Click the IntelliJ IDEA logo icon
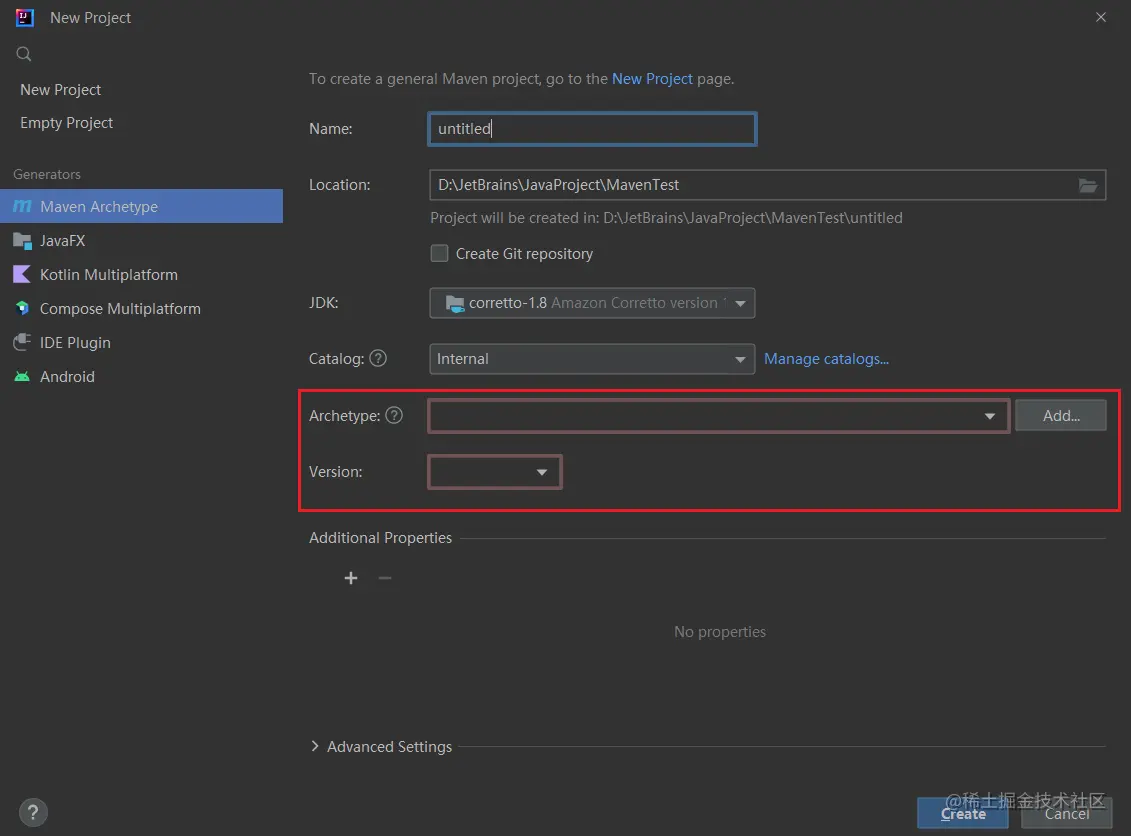The height and width of the screenshot is (836, 1131). point(25,17)
